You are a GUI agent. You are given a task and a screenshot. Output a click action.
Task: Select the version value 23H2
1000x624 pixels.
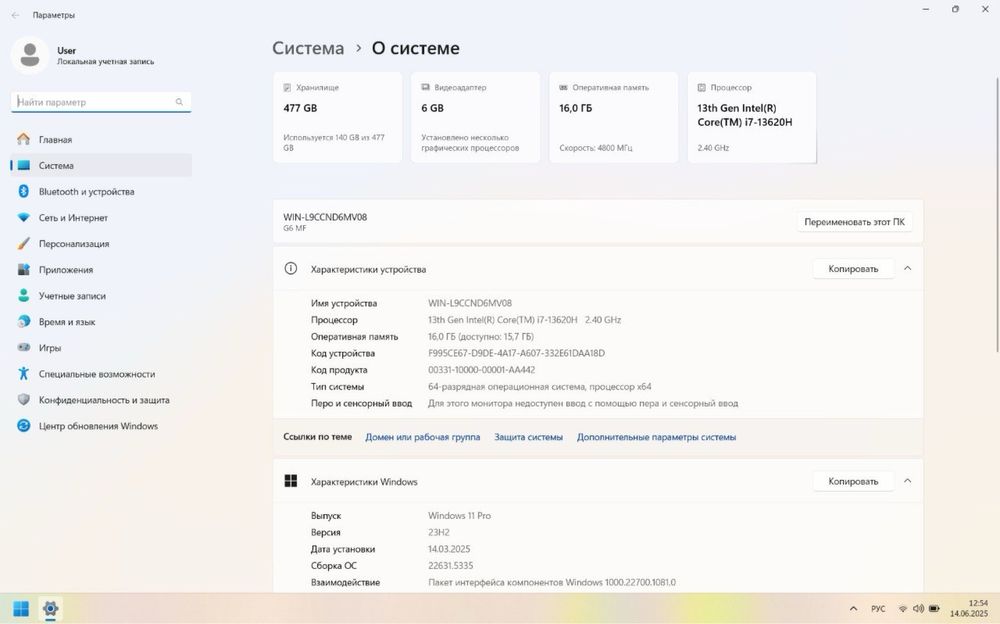[x=439, y=532]
